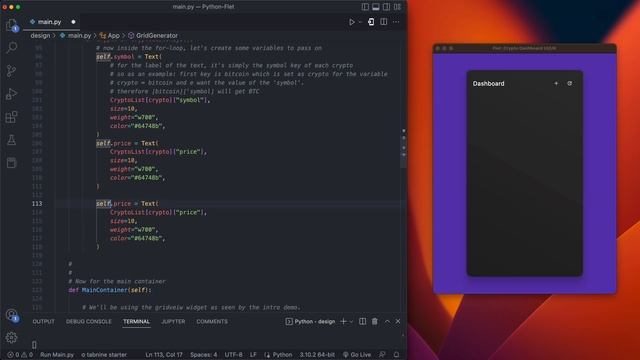This screenshot has width=640, height=360.
Task: Click Run Main.py in status bar
Action: (57, 355)
